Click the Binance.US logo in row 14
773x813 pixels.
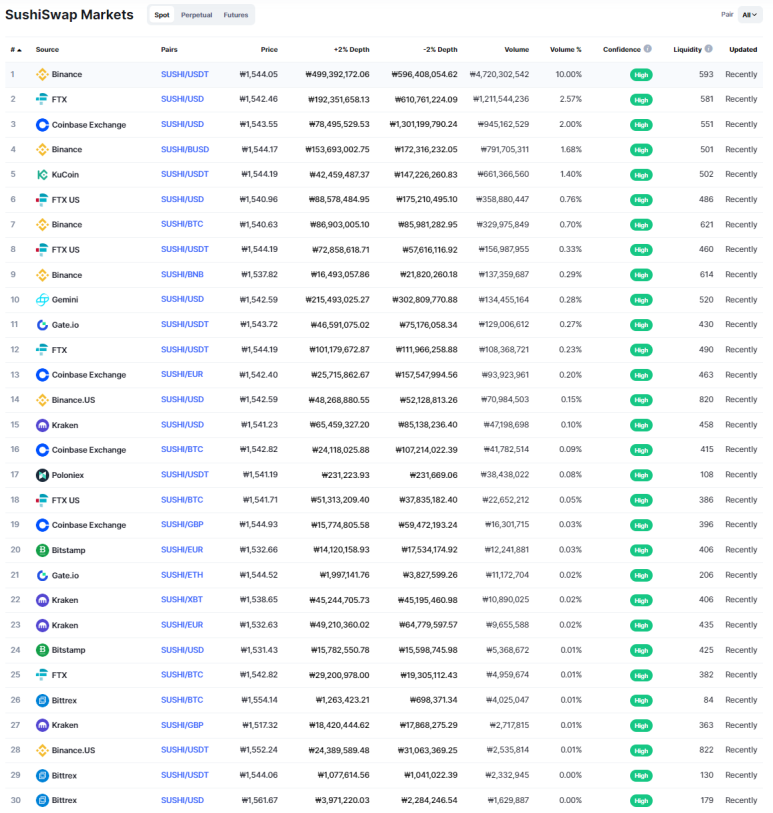tap(42, 400)
